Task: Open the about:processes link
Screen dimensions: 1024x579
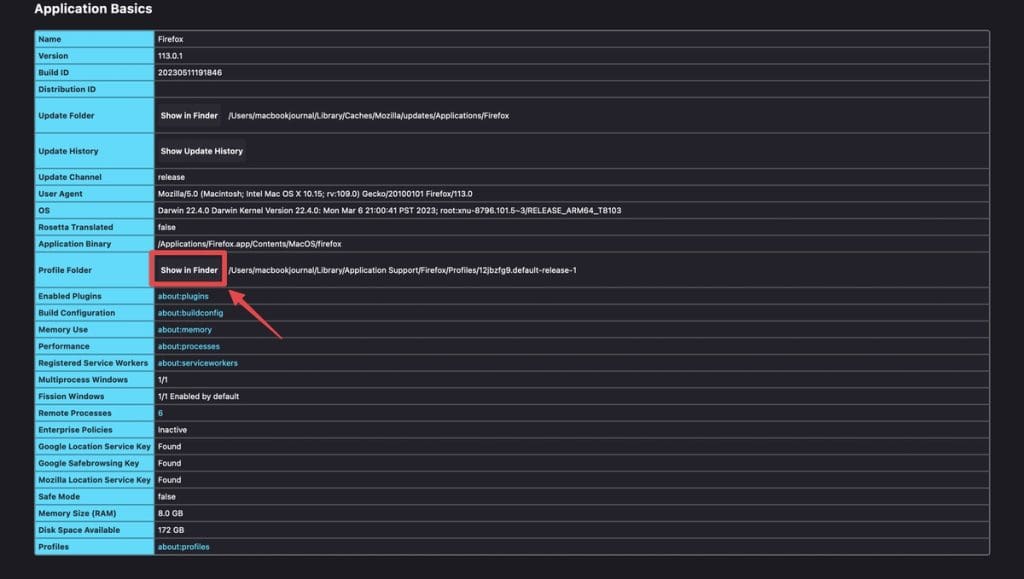Action: pyautogui.click(x=188, y=347)
